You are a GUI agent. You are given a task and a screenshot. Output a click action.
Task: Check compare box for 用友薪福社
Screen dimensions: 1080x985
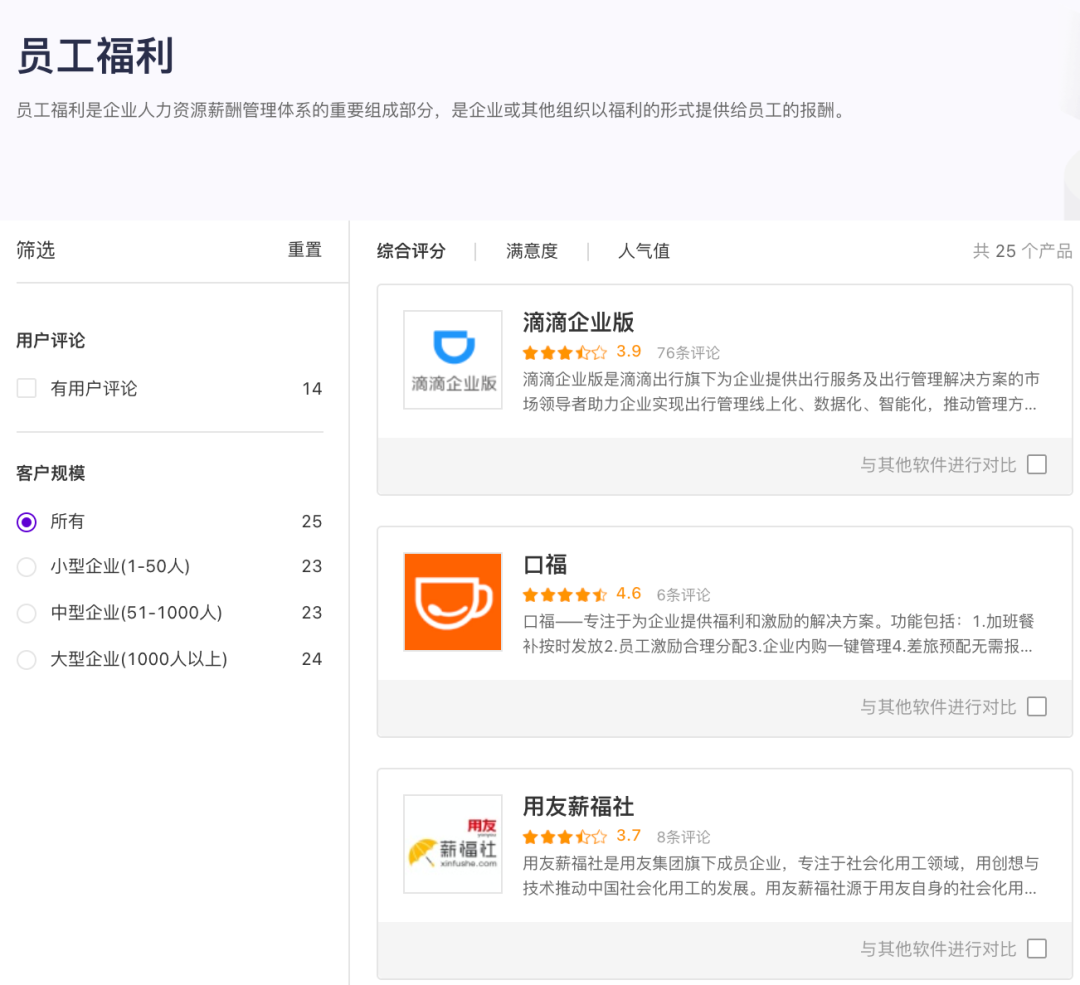pos(1037,949)
